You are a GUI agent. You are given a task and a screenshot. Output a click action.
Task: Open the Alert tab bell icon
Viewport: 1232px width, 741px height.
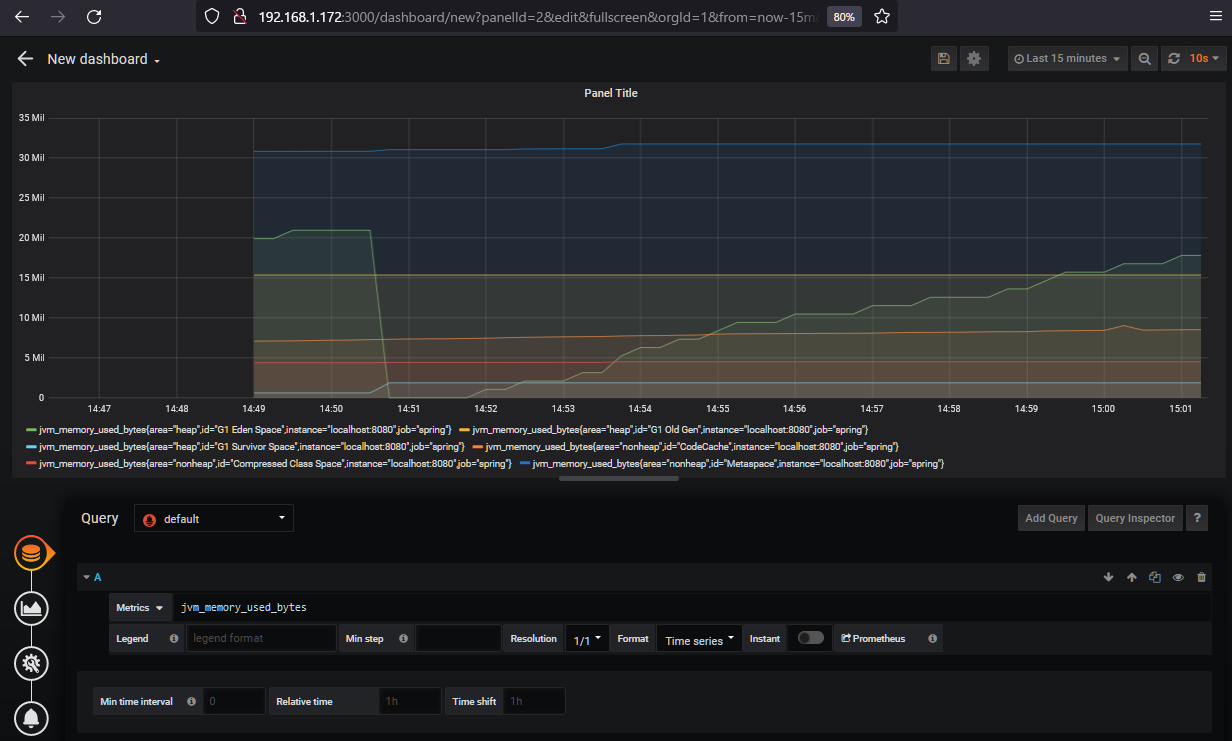[32, 718]
